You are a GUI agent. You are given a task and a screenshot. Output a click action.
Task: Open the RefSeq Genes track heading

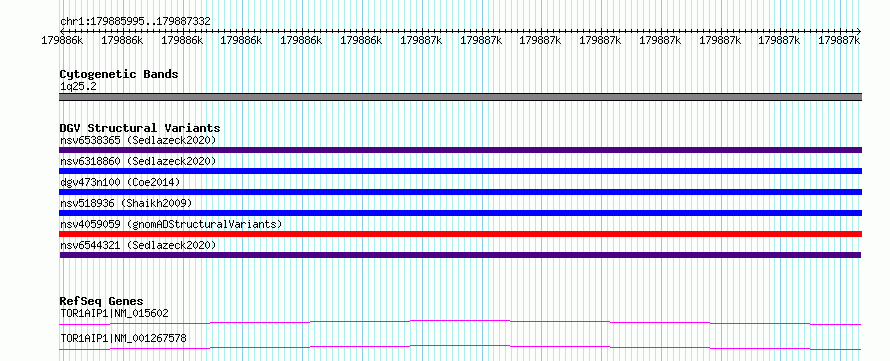(x=101, y=301)
